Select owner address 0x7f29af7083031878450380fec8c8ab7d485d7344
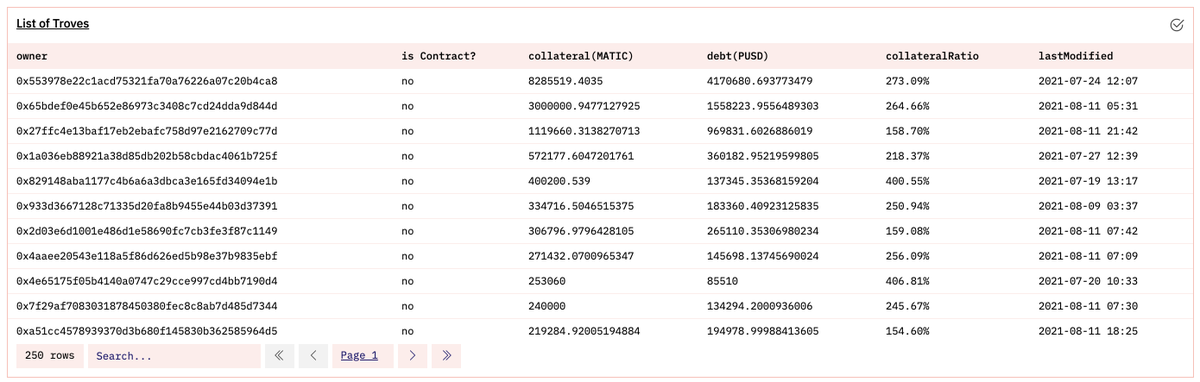Viewport: 1200px width, 382px height. 147,306
